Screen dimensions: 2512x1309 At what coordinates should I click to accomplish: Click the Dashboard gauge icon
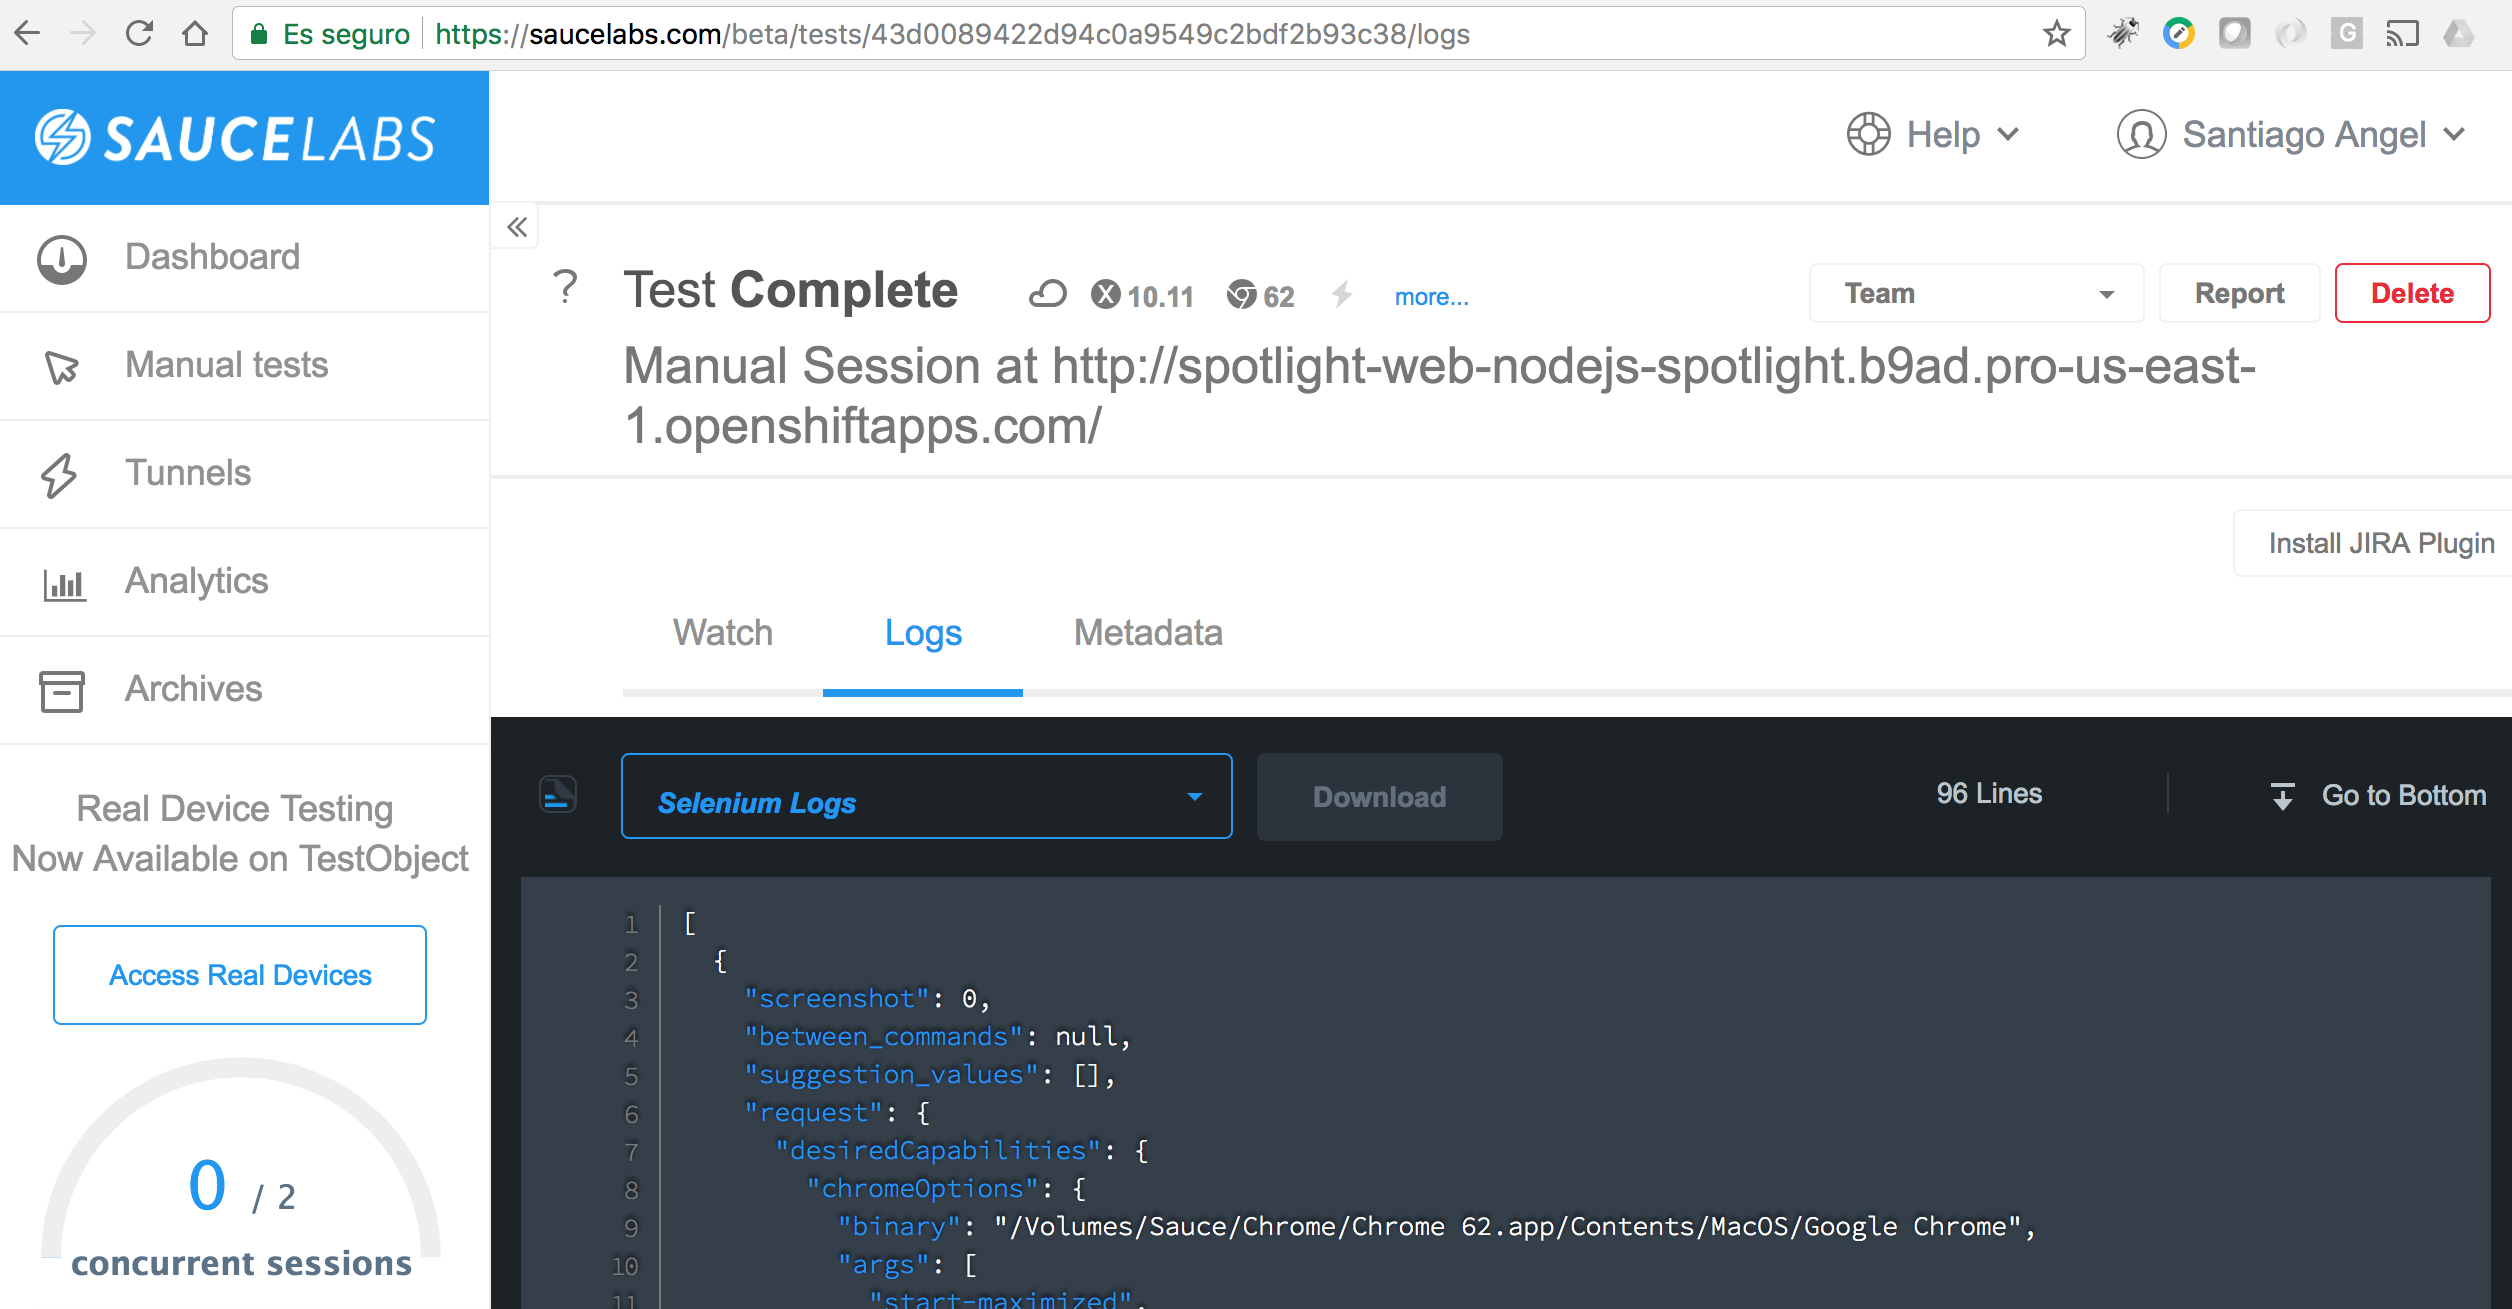coord(62,259)
